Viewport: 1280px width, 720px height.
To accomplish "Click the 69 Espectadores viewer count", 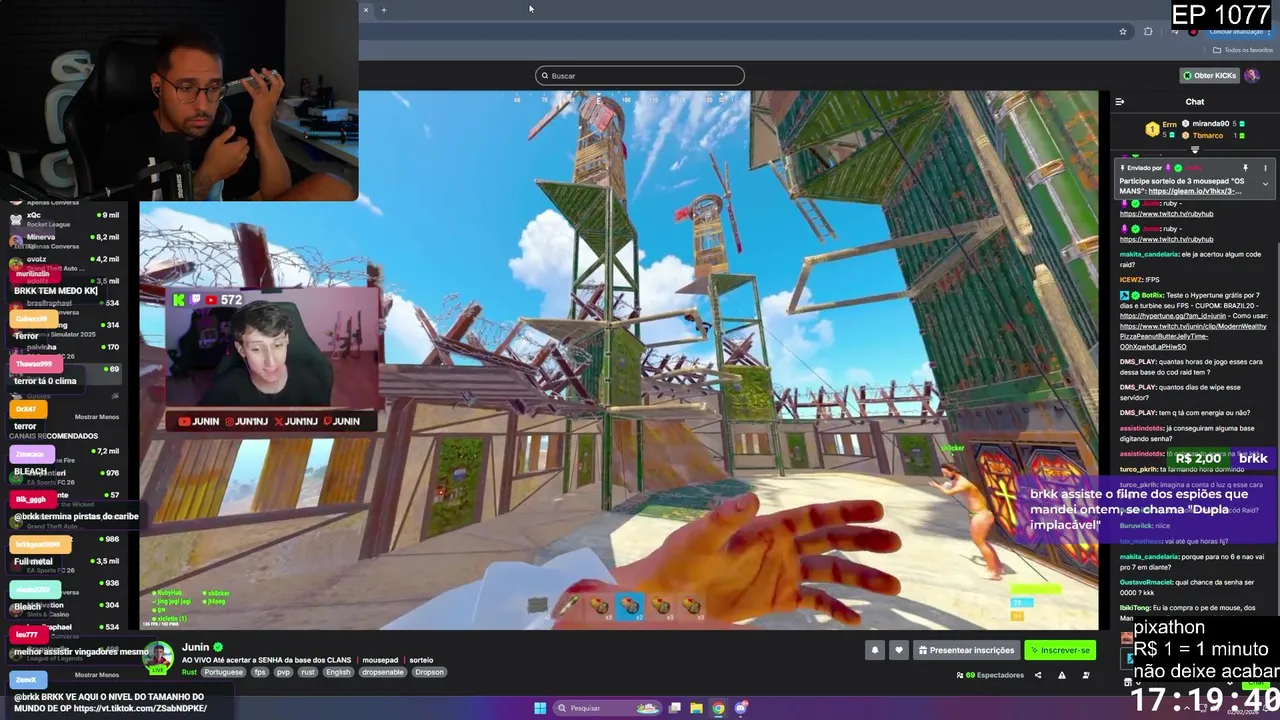I will tap(990, 675).
